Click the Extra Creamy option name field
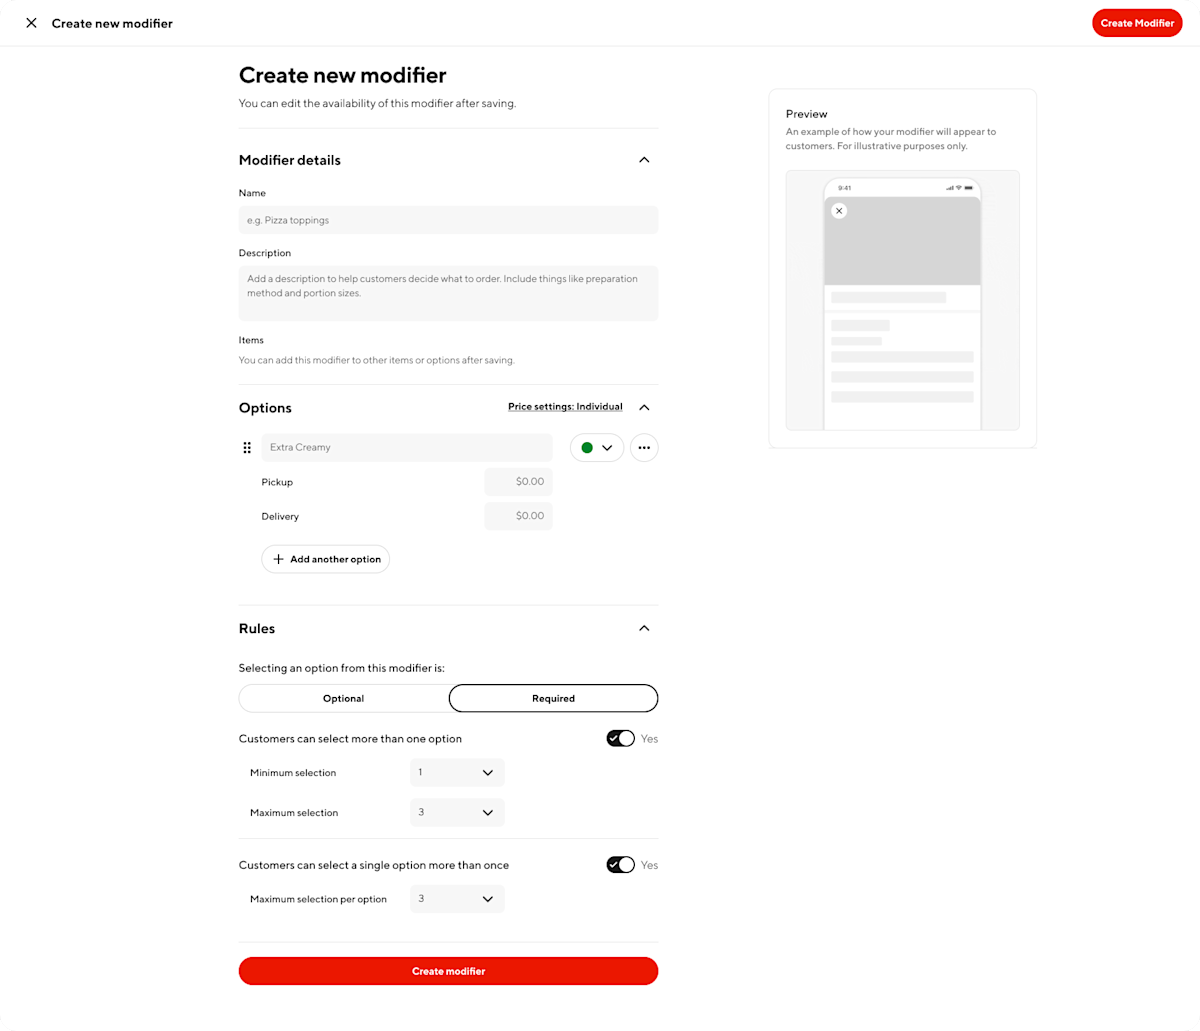1200x1031 pixels. [x=407, y=448]
